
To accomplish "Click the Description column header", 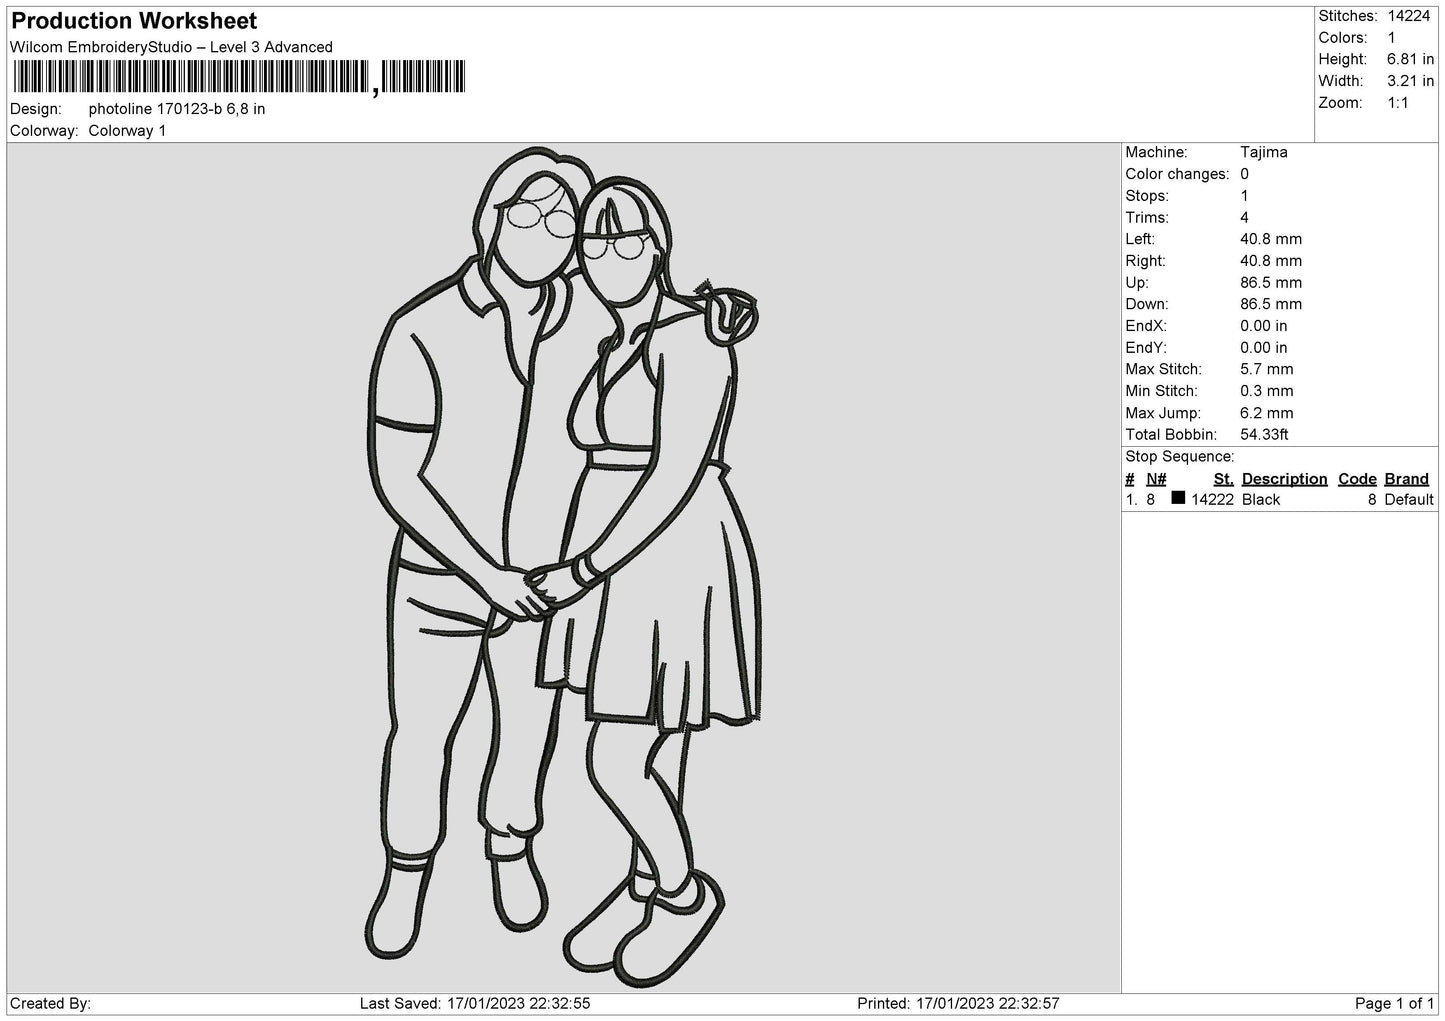I will 1284,479.
